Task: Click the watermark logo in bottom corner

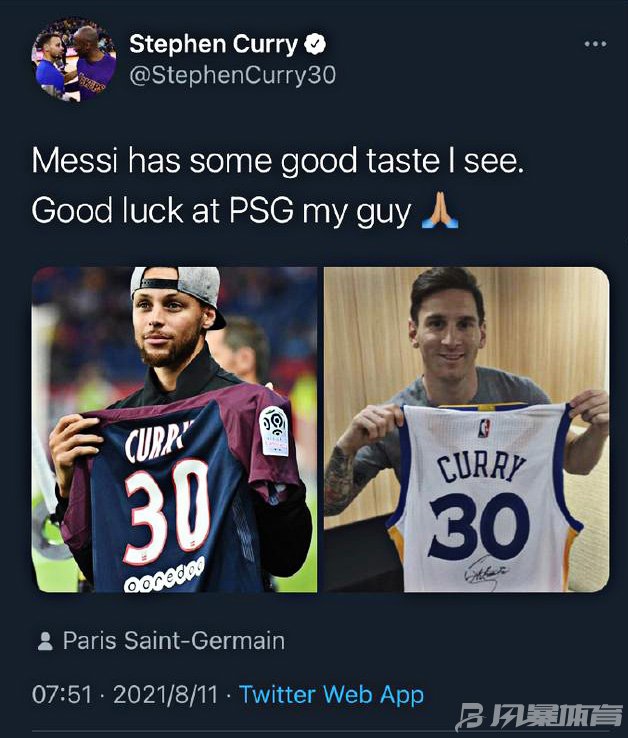Action: pos(539,717)
